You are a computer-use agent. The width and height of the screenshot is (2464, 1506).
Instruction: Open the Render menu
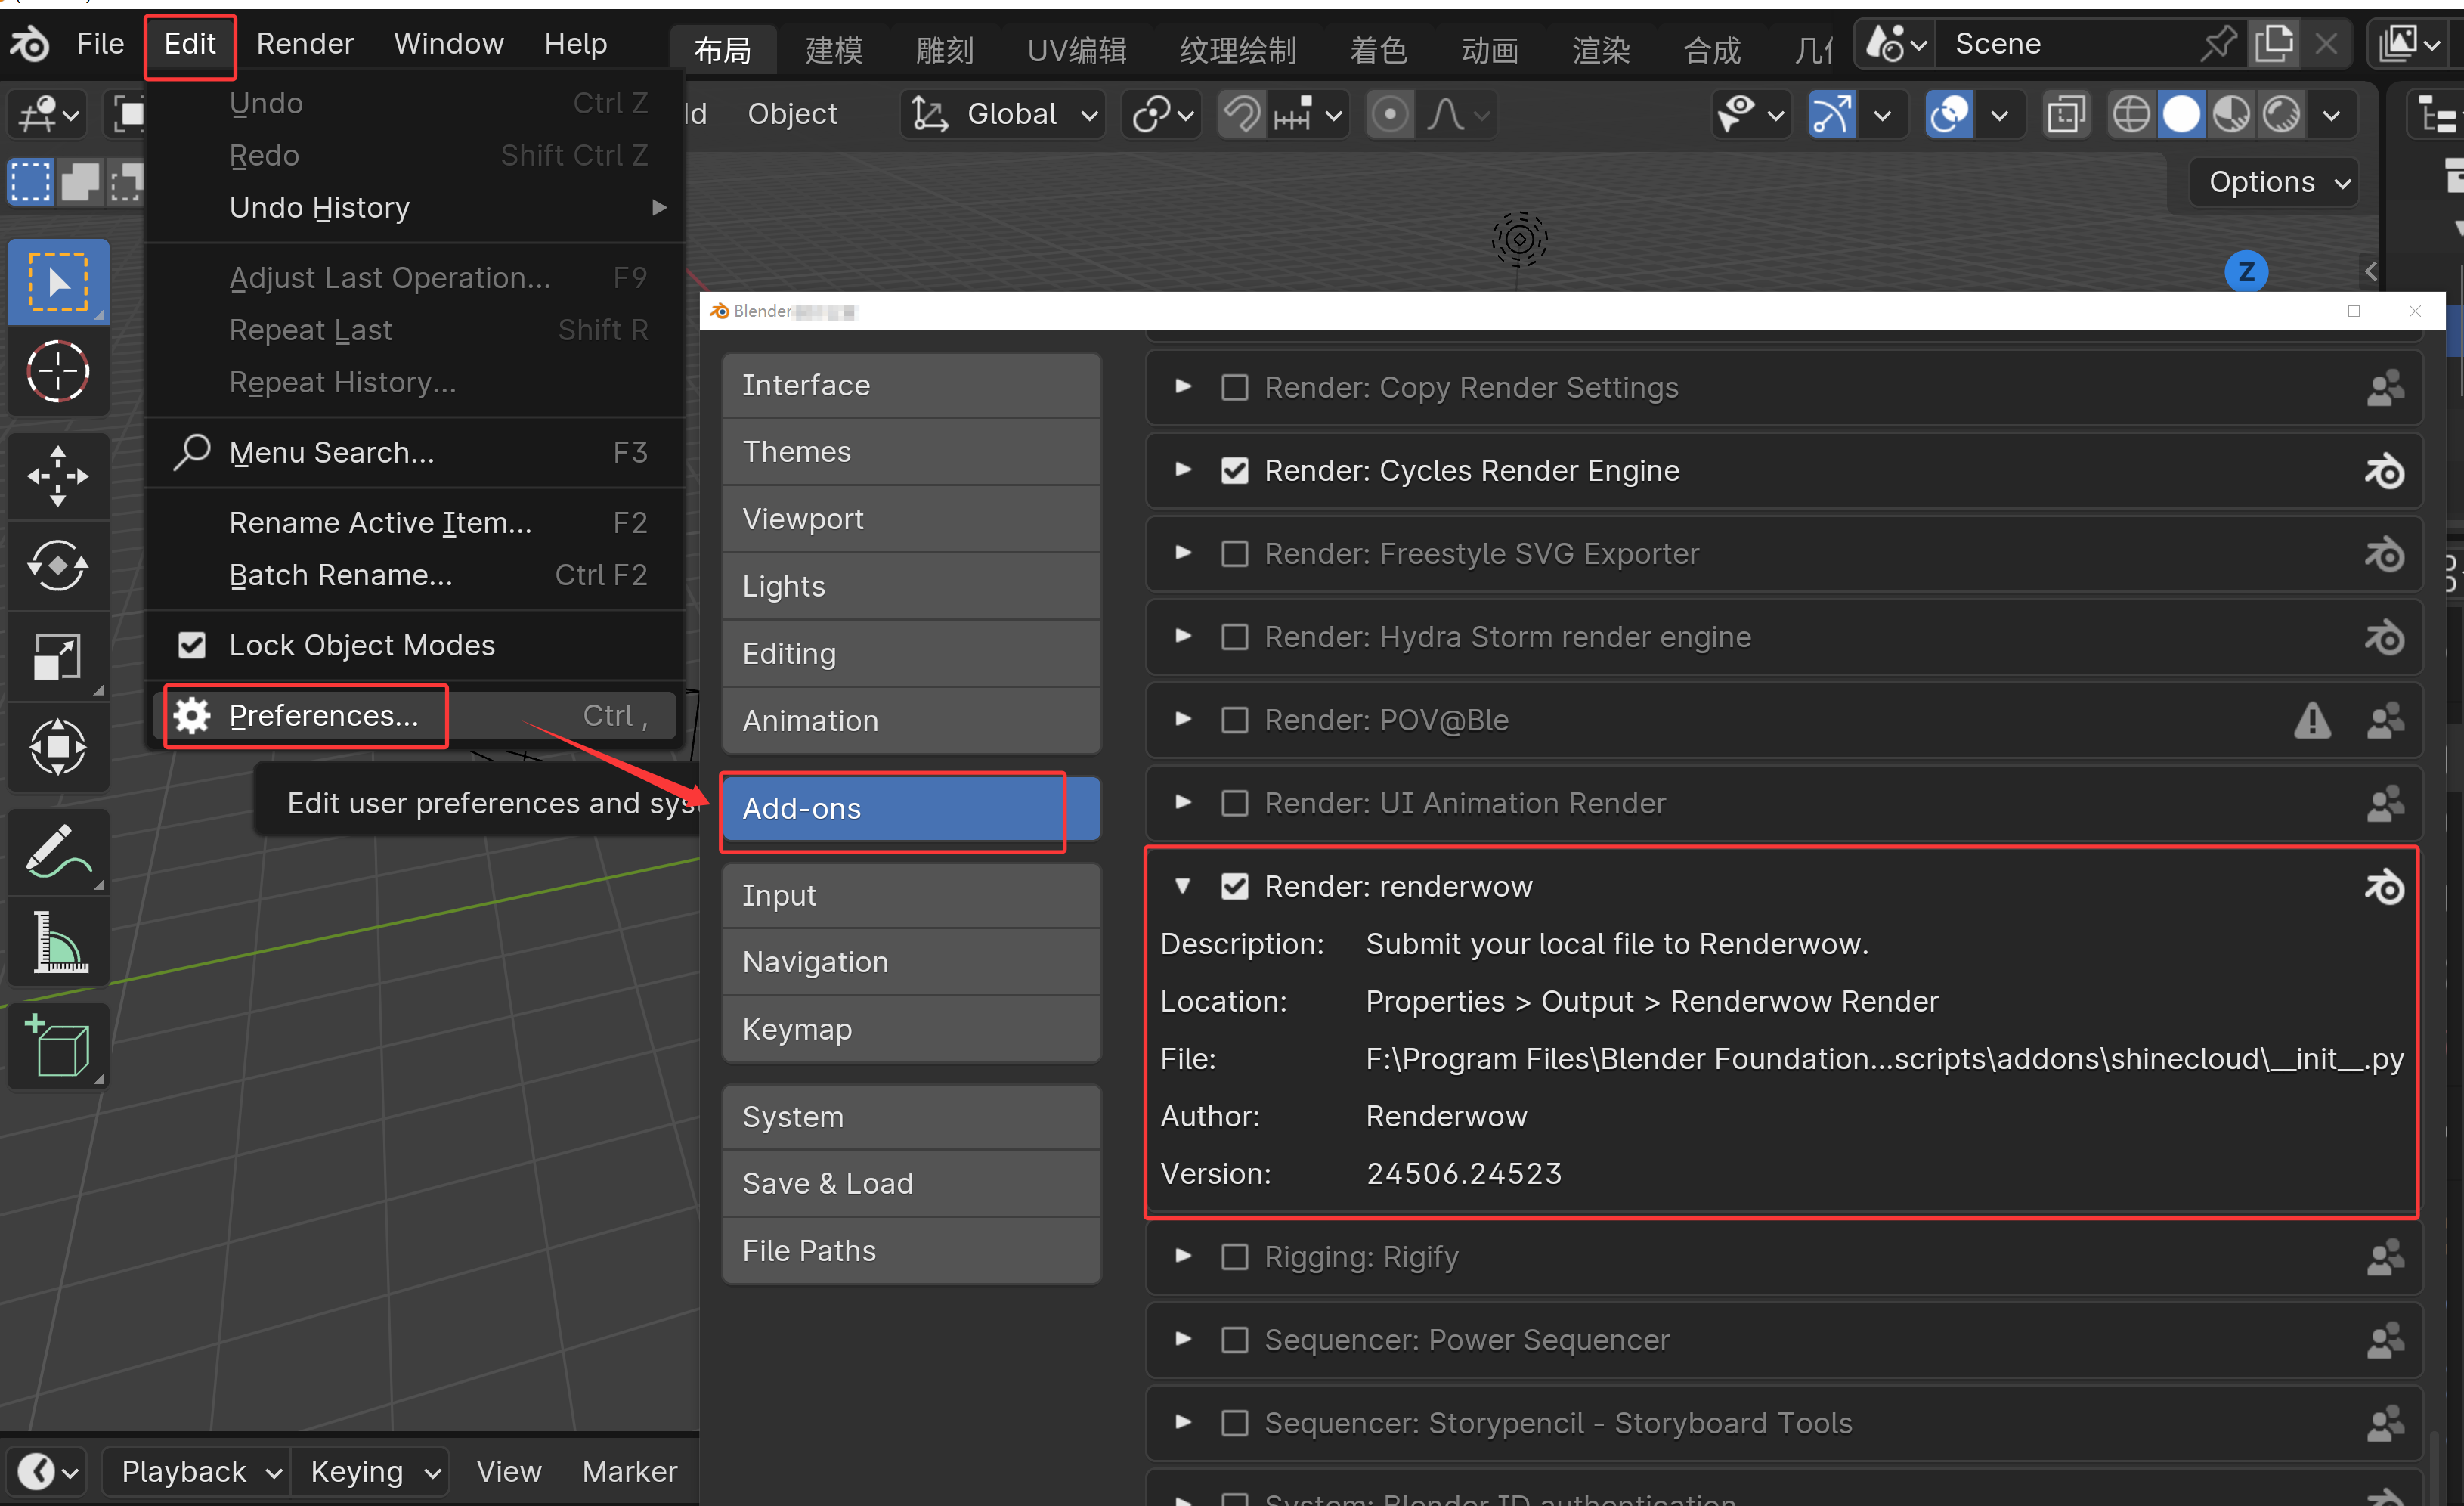[x=305, y=44]
